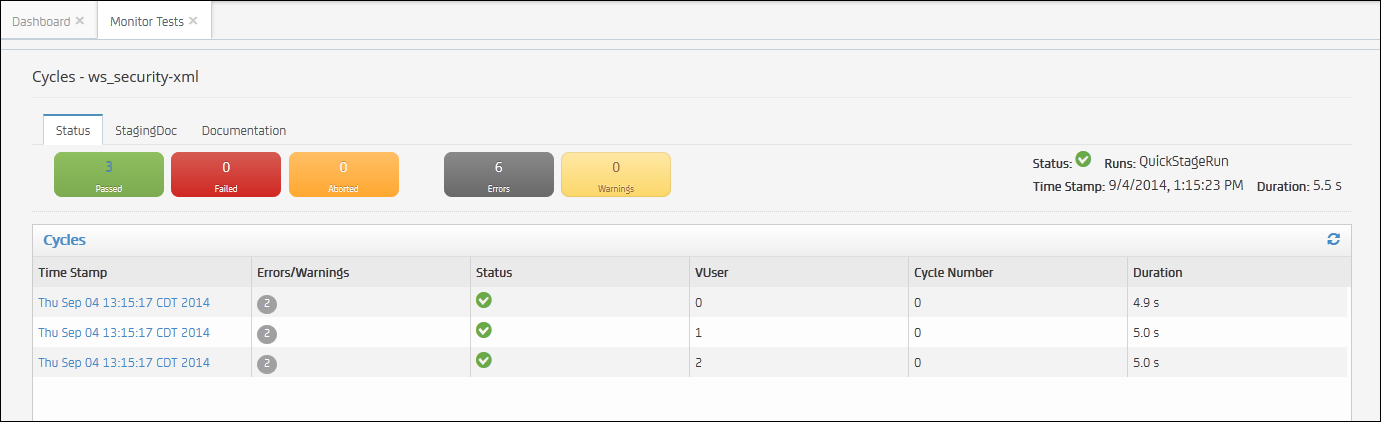Click the green status checkmark for VUser 2

coord(484,360)
